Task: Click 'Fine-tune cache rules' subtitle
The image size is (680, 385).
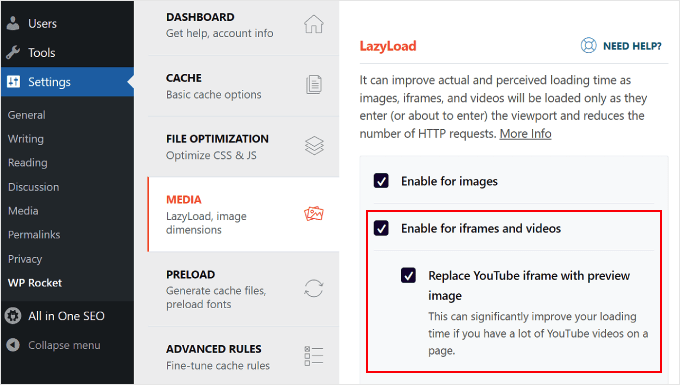Action: [218, 365]
